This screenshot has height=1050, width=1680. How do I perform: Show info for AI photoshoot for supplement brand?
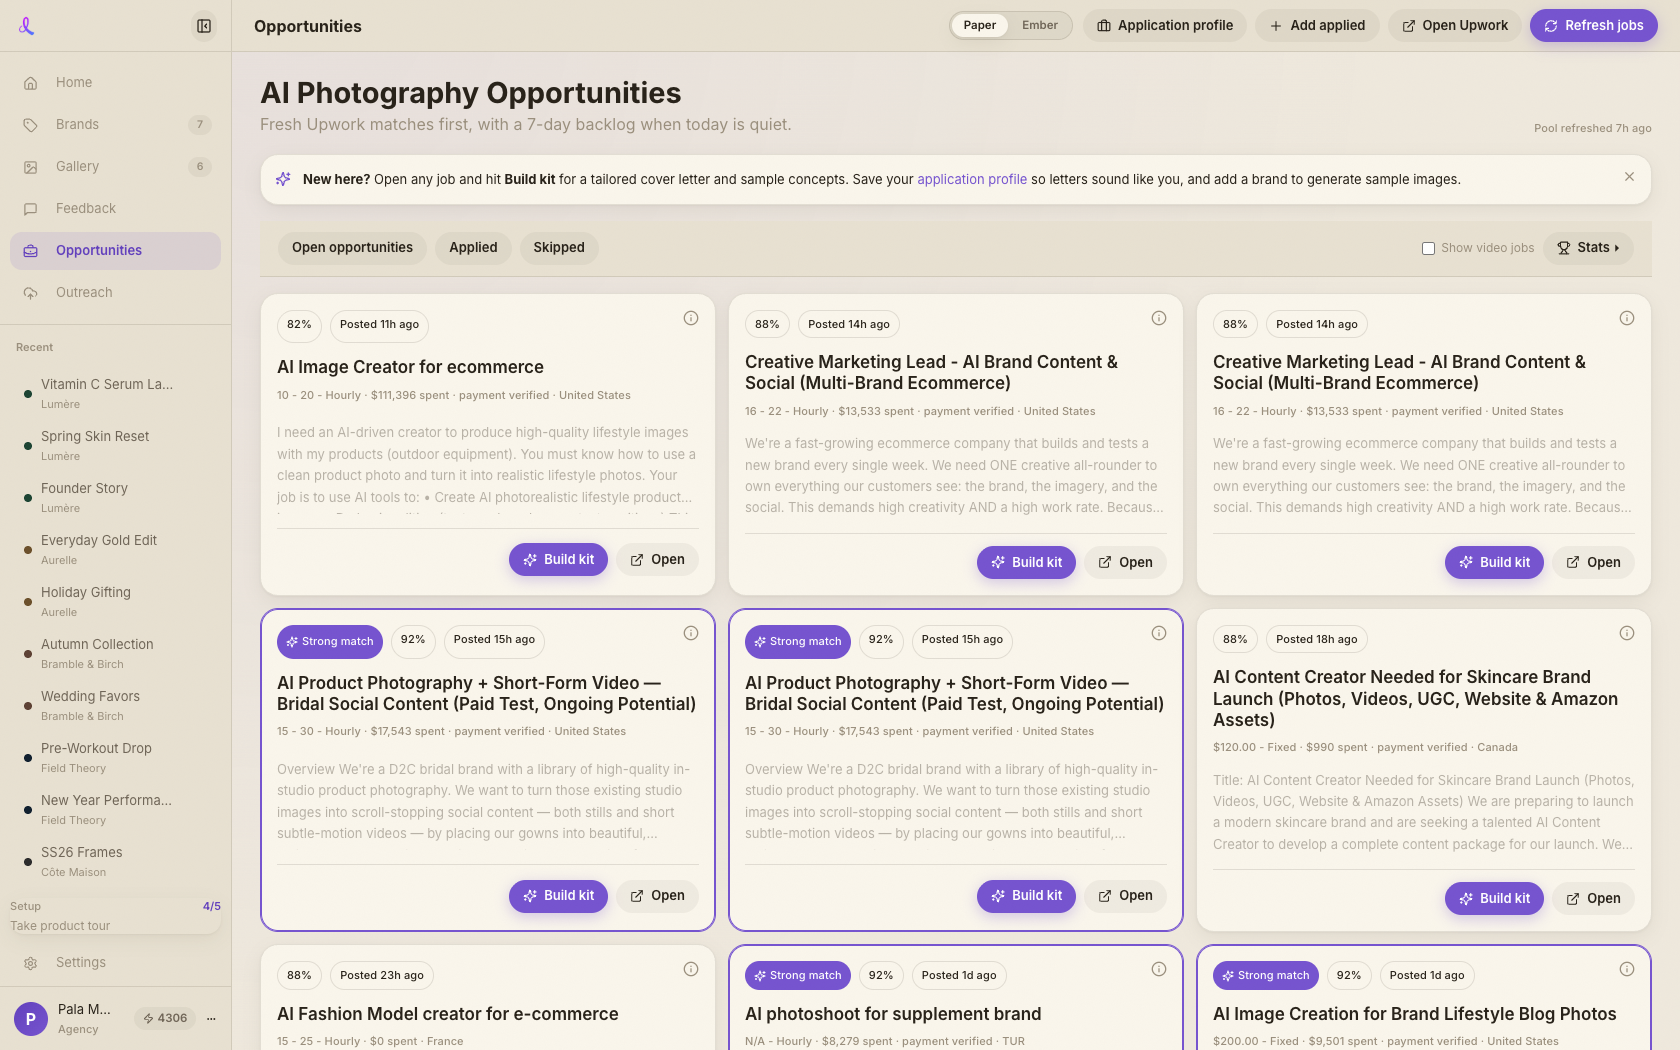[x=1159, y=969]
